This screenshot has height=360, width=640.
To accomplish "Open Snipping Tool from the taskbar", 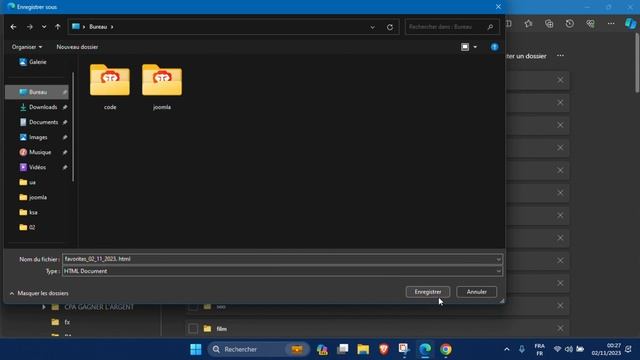I will coord(404,349).
